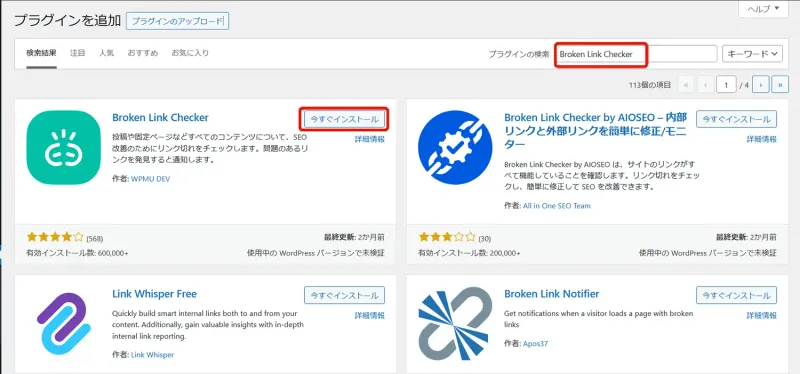
Task: Click the Broken Link Checker plugin icon
Action: point(63,147)
